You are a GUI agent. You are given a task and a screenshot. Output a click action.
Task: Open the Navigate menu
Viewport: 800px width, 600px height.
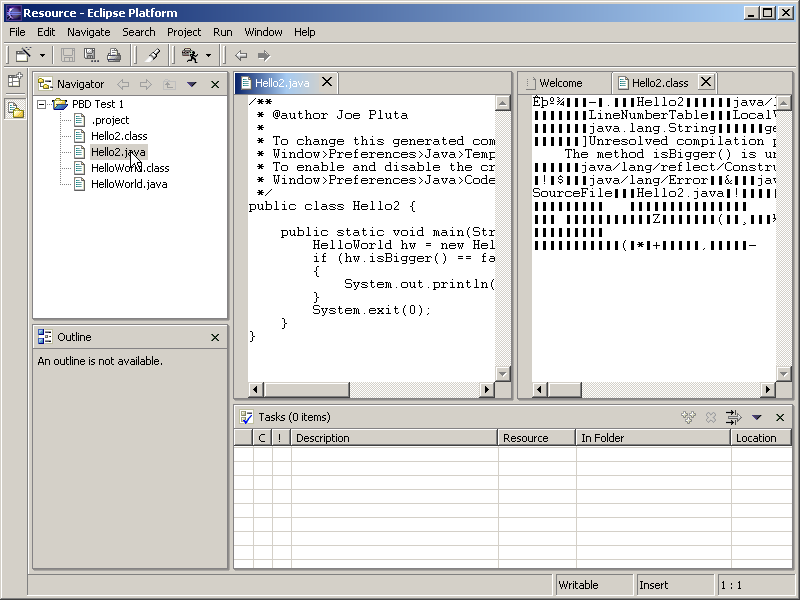click(89, 32)
